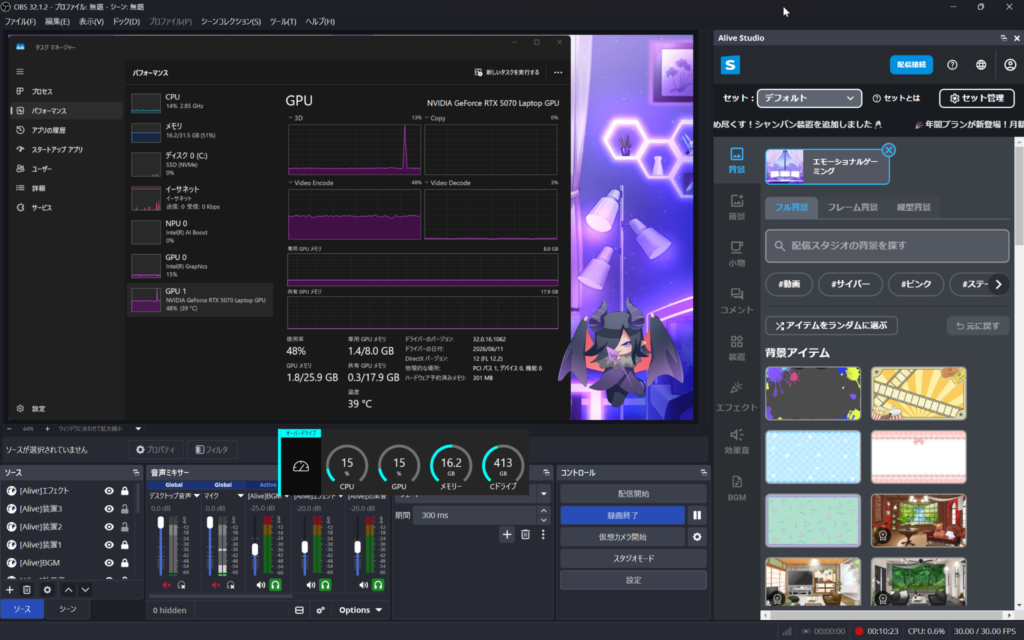Viewport: 1024px width, 640px height.
Task: Open セット管理 button
Action: click(x=977, y=98)
